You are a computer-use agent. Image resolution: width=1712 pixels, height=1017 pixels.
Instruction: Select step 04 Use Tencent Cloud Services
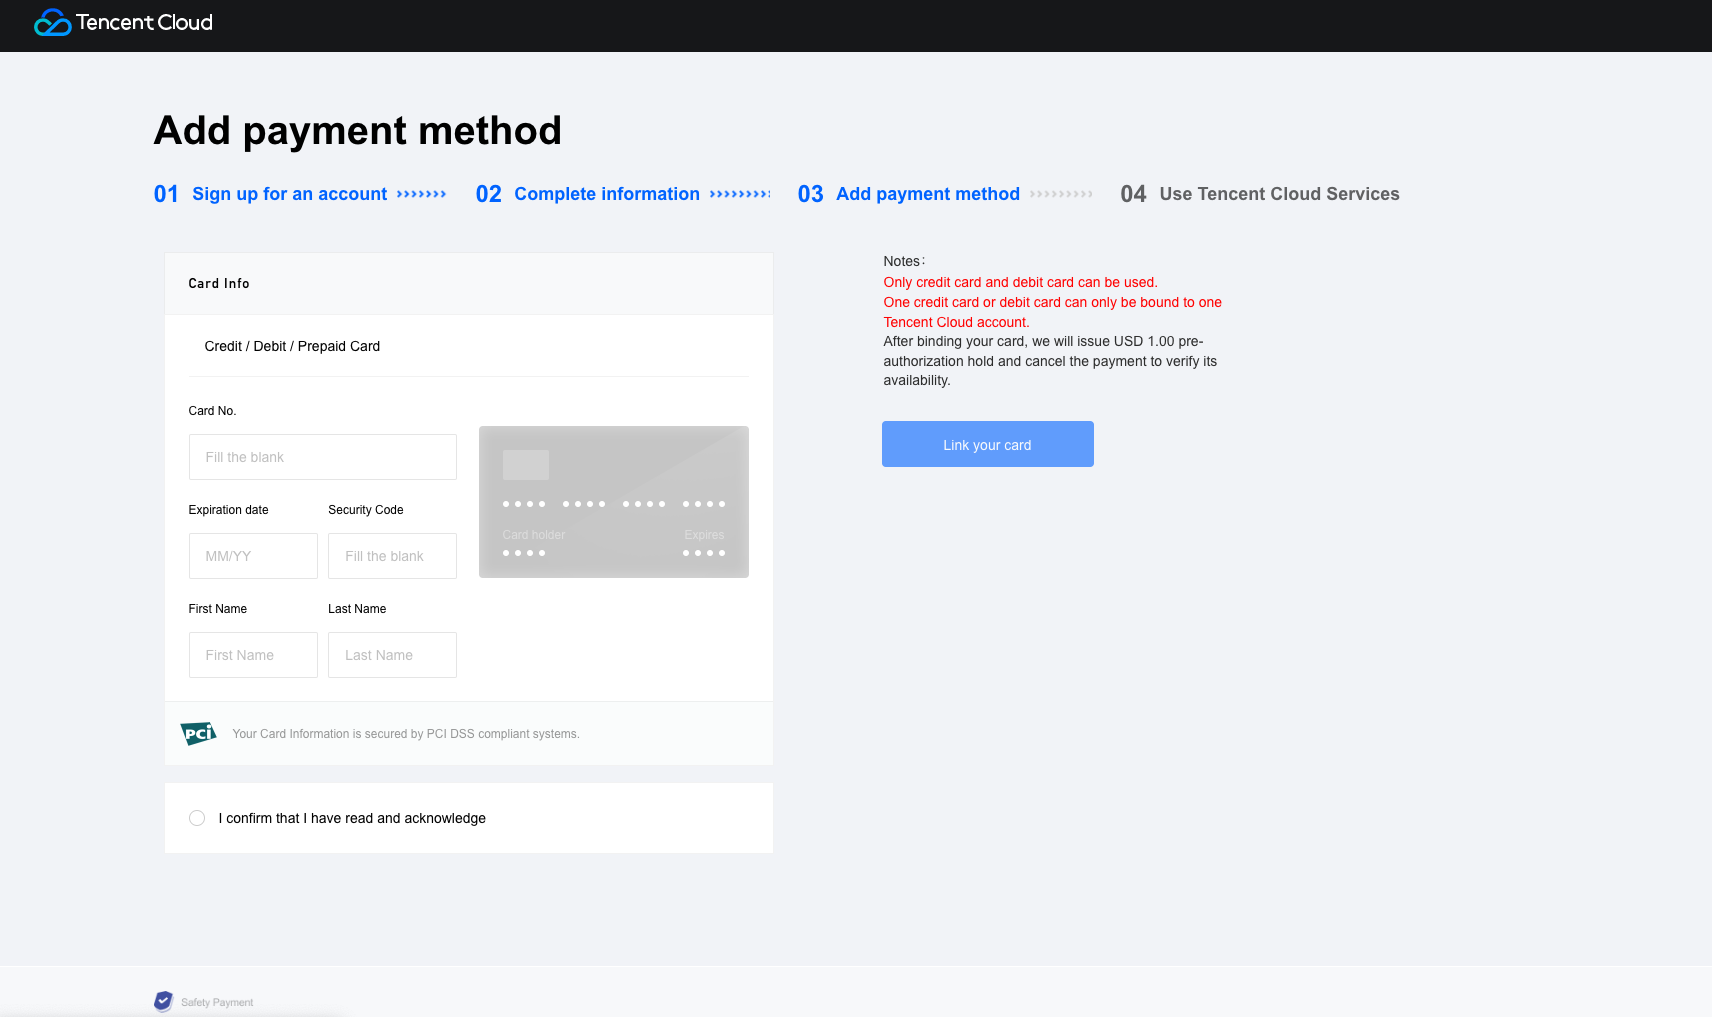1260,194
